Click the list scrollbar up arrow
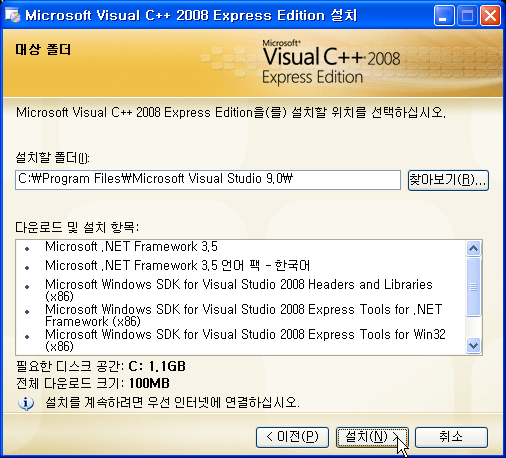 (473, 248)
